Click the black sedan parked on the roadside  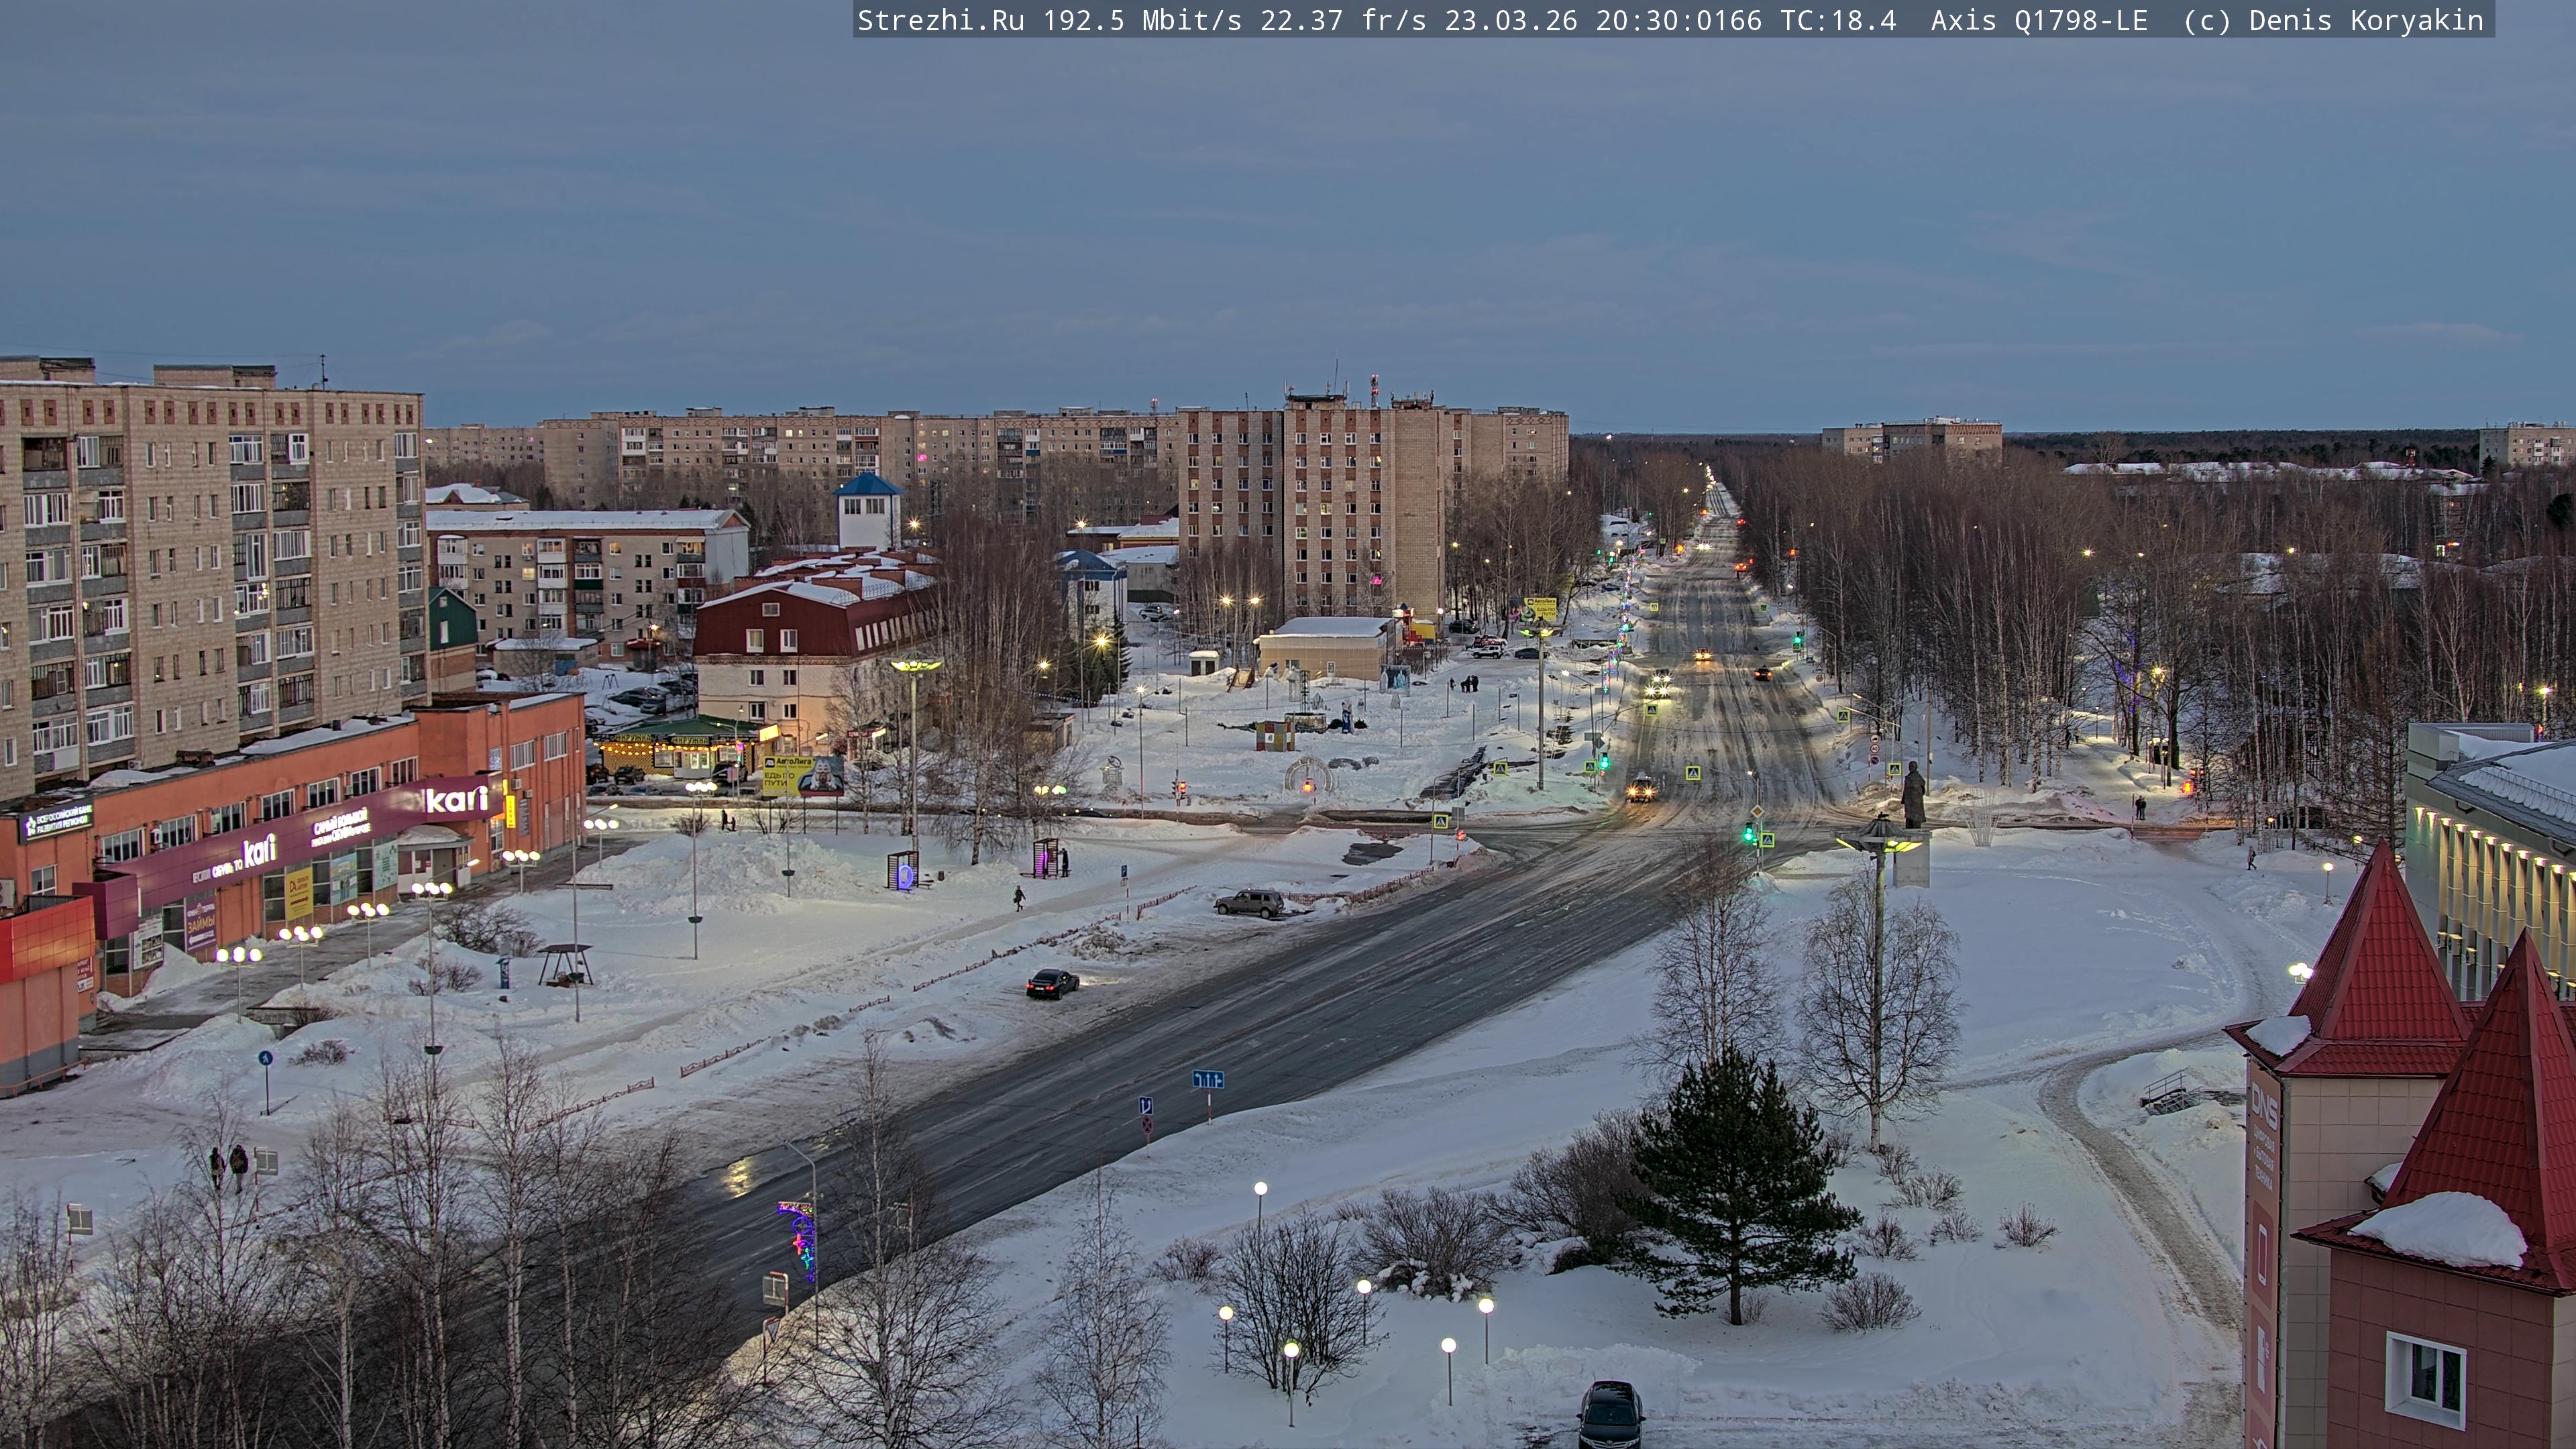pos(1052,983)
